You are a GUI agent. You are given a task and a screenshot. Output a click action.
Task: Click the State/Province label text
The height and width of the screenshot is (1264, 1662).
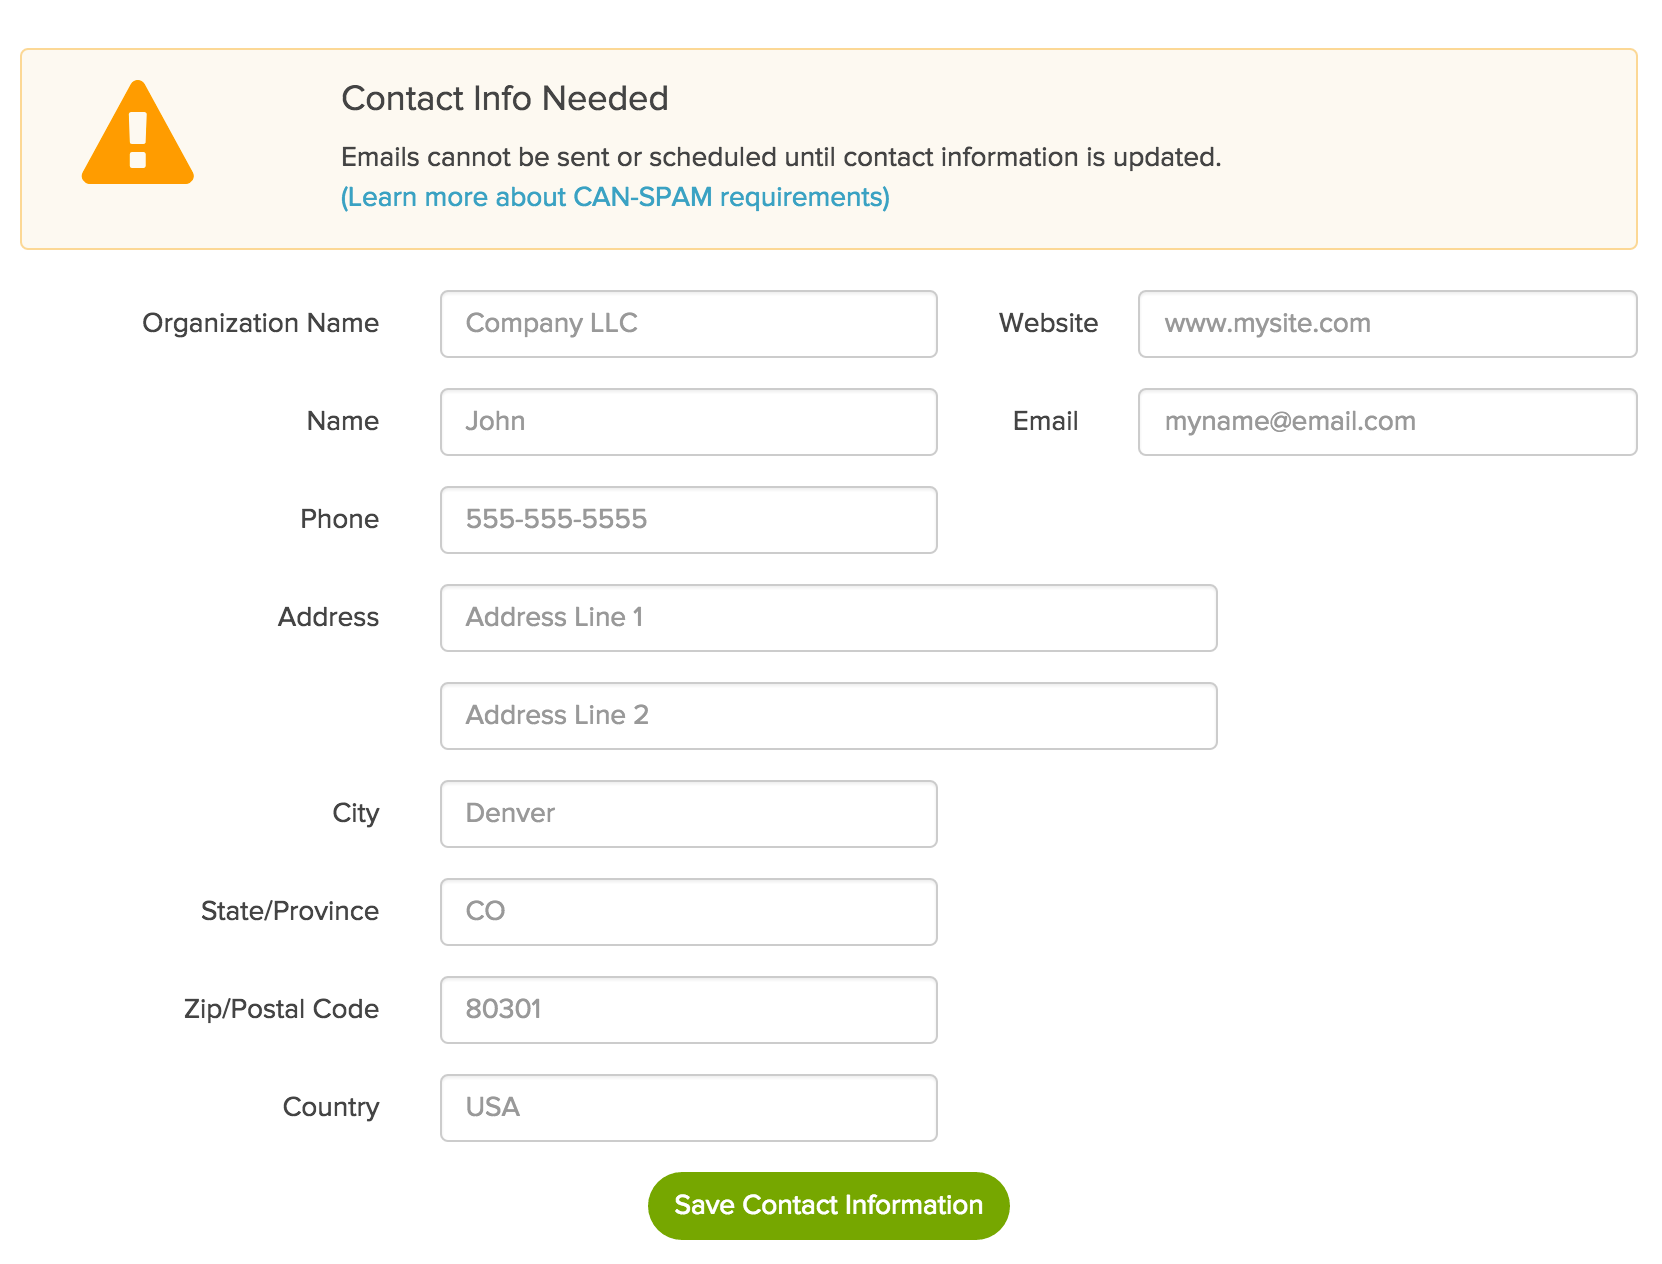point(290,911)
